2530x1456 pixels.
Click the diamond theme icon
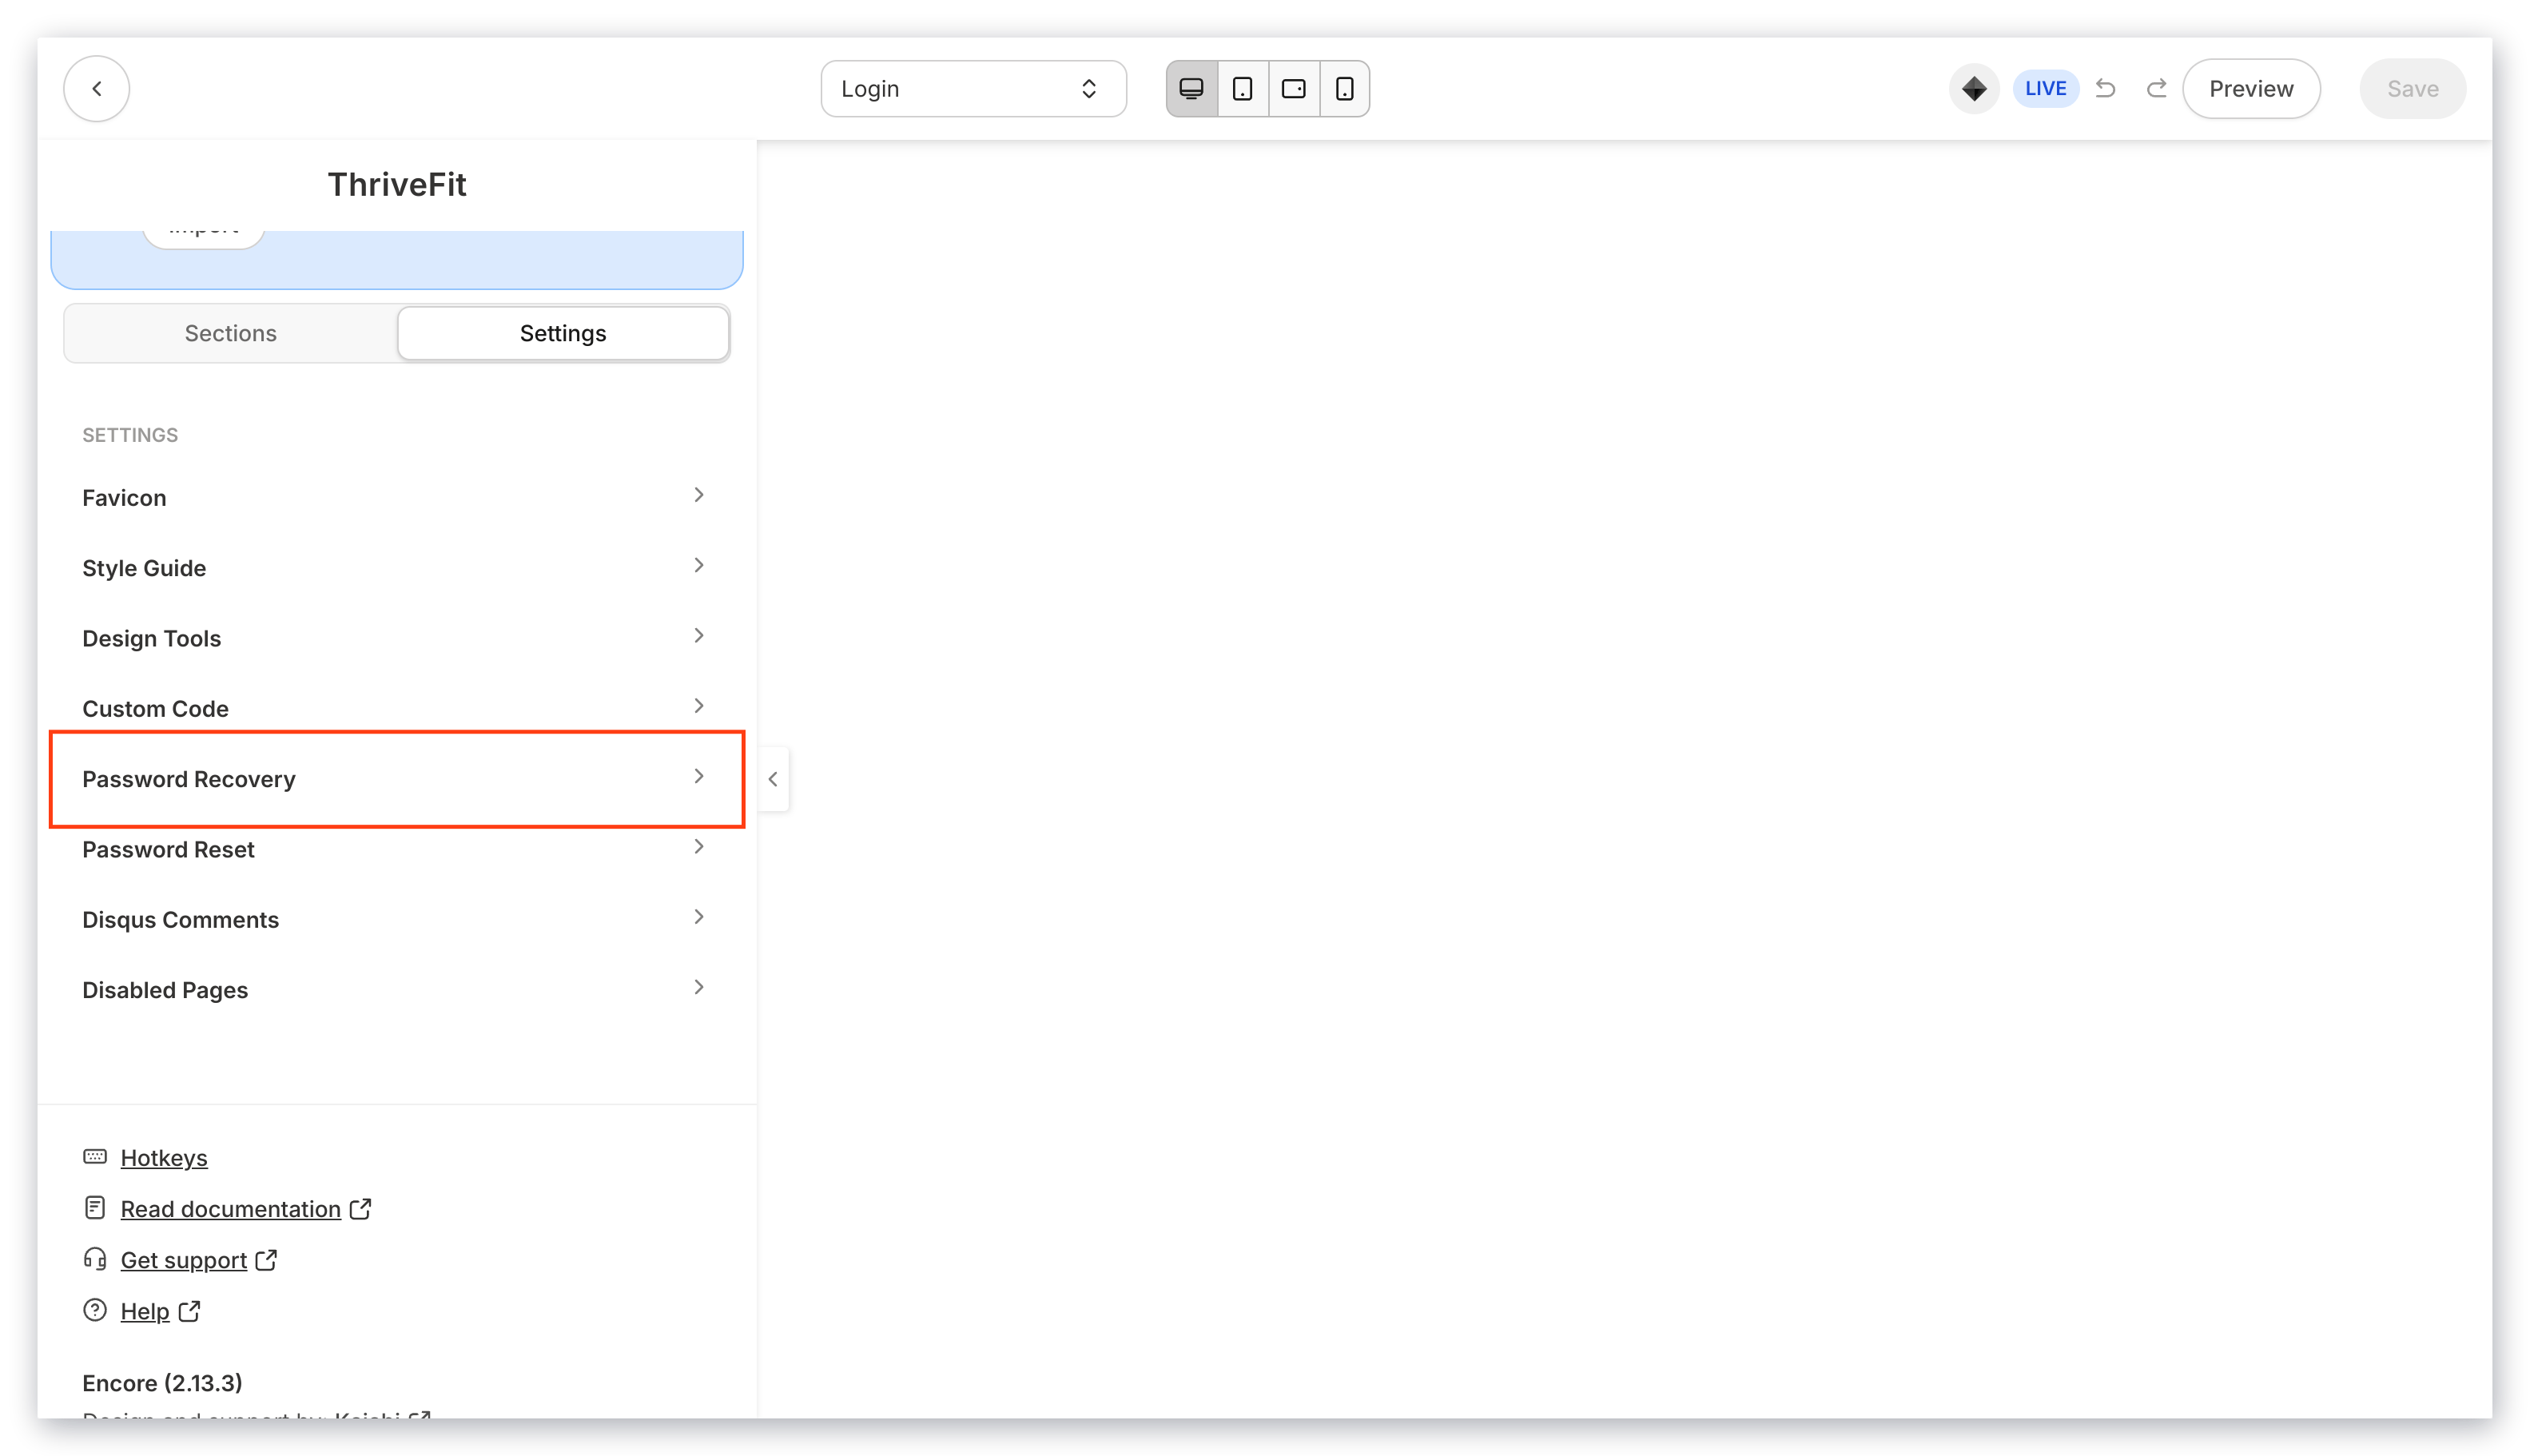point(1973,89)
